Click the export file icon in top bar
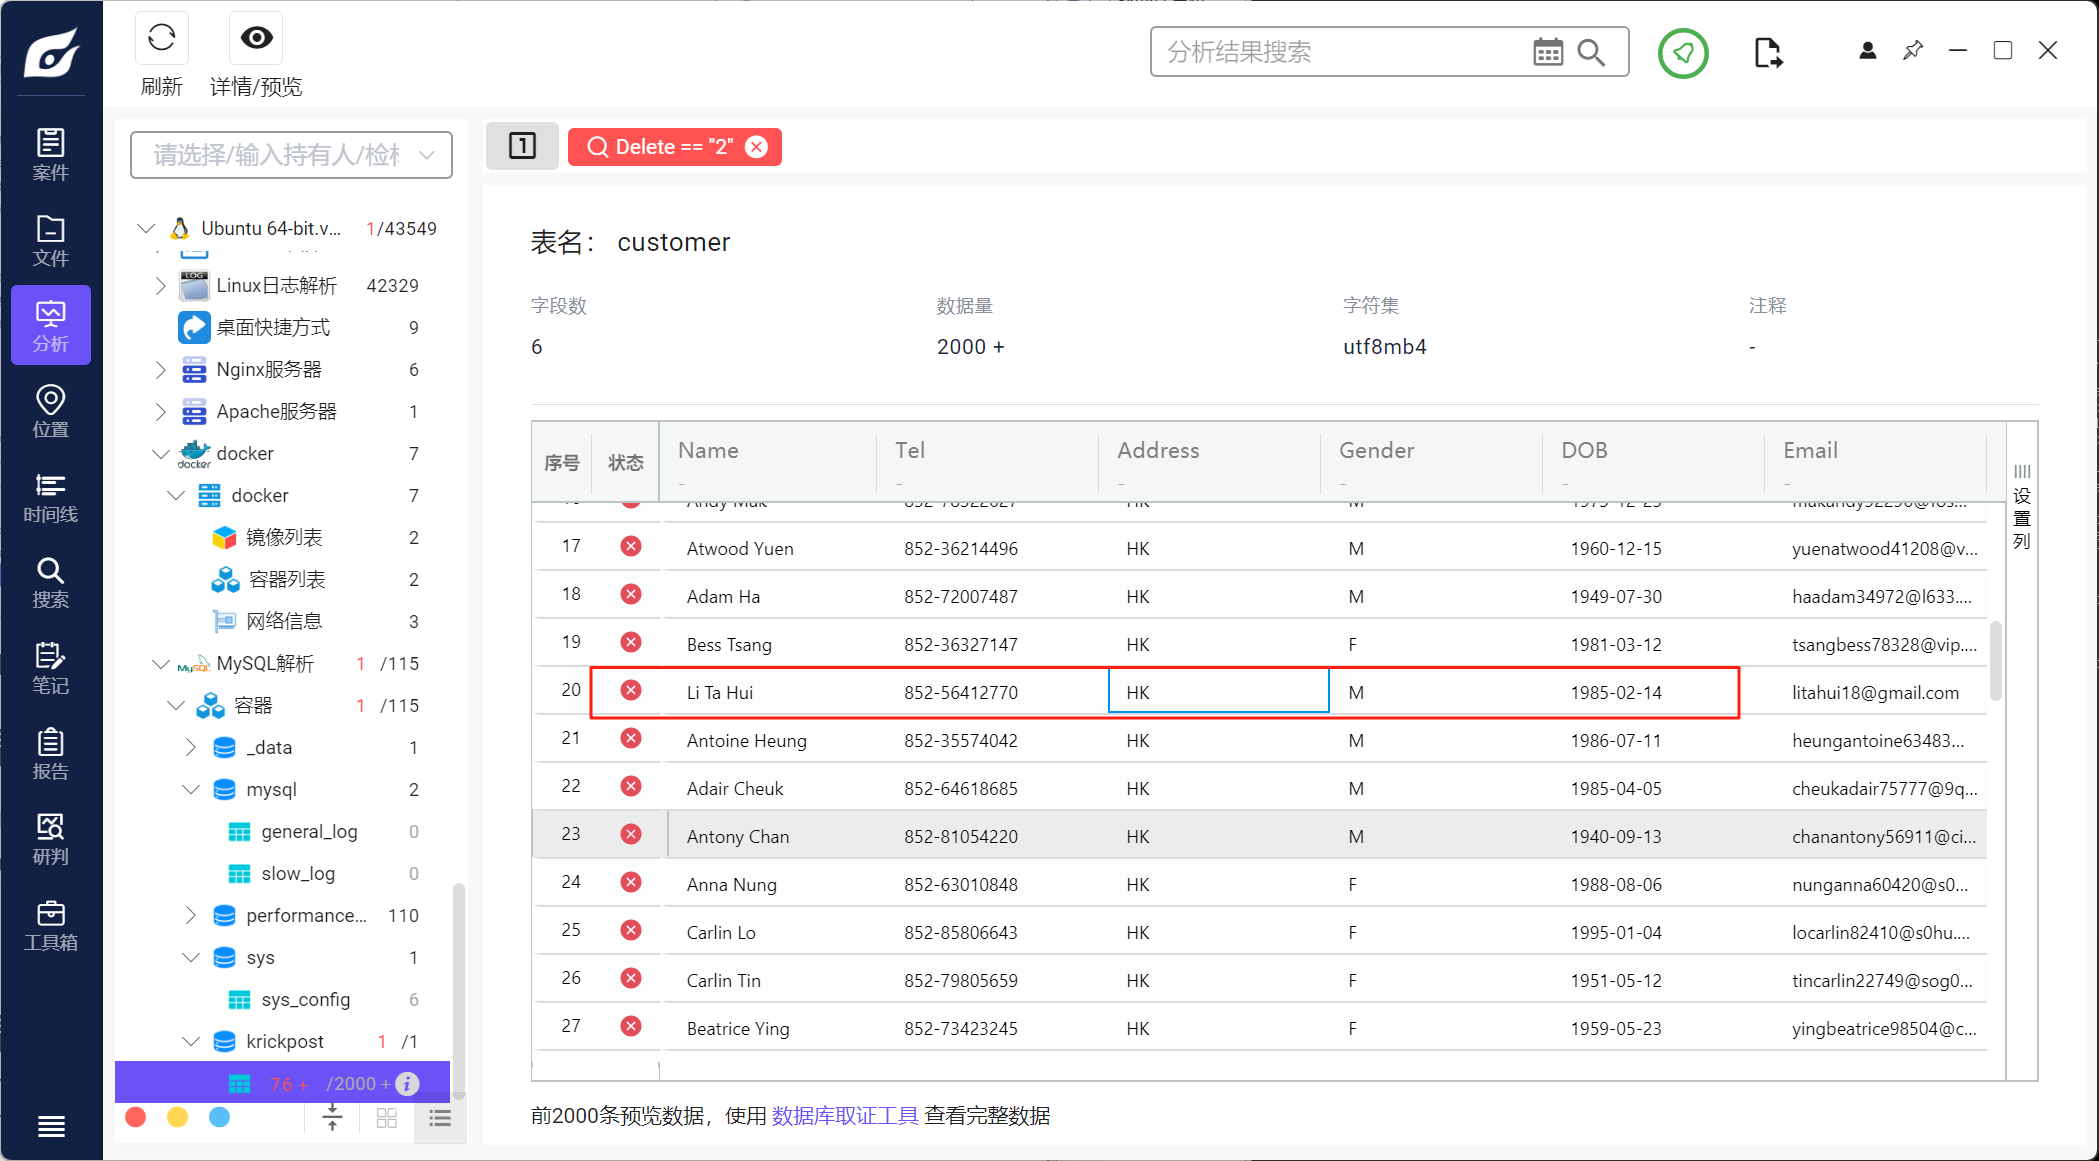The image size is (2099, 1161). pyautogui.click(x=1767, y=52)
